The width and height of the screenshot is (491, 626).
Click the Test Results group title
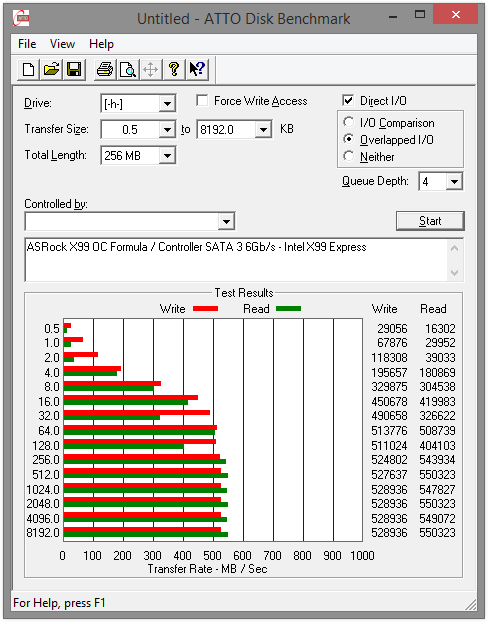(244, 293)
